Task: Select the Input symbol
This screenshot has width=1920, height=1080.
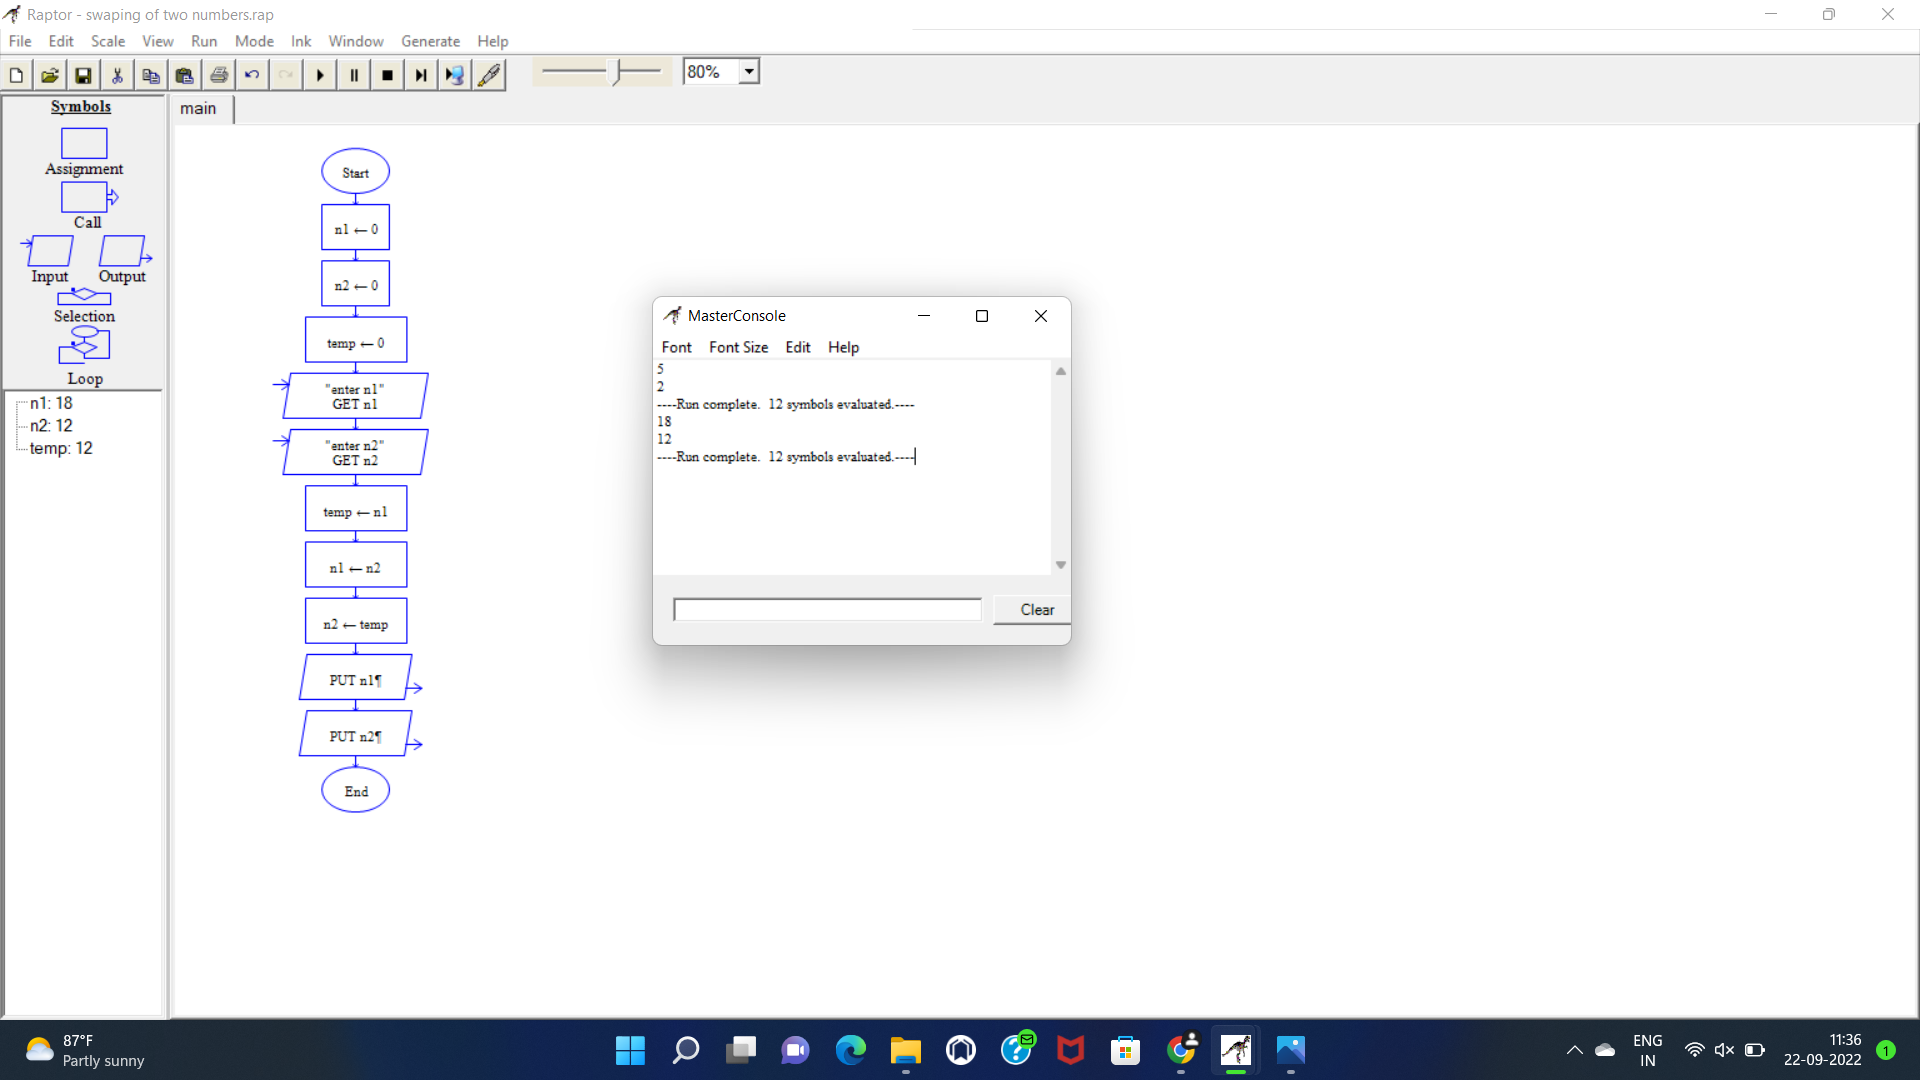Action: (x=48, y=253)
